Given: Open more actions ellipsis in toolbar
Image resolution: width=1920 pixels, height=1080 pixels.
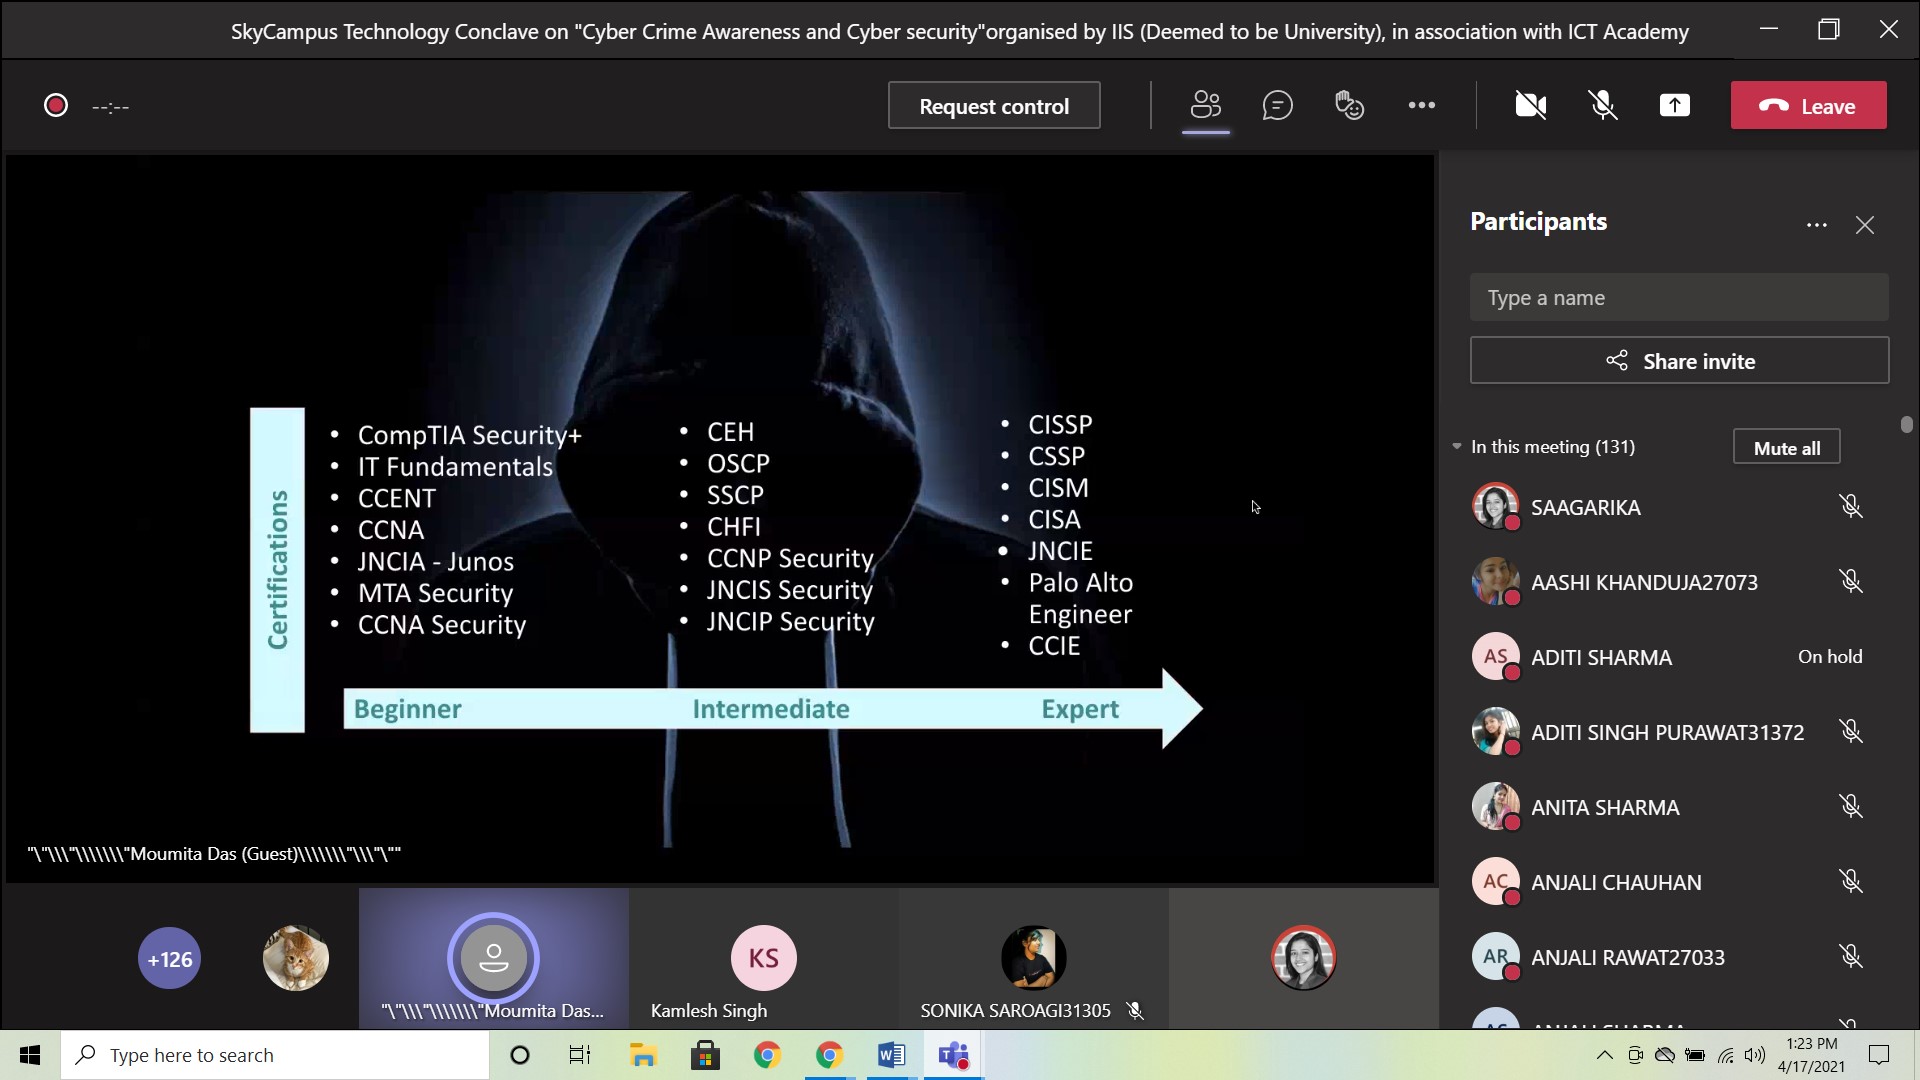Looking at the screenshot, I should coord(1421,105).
